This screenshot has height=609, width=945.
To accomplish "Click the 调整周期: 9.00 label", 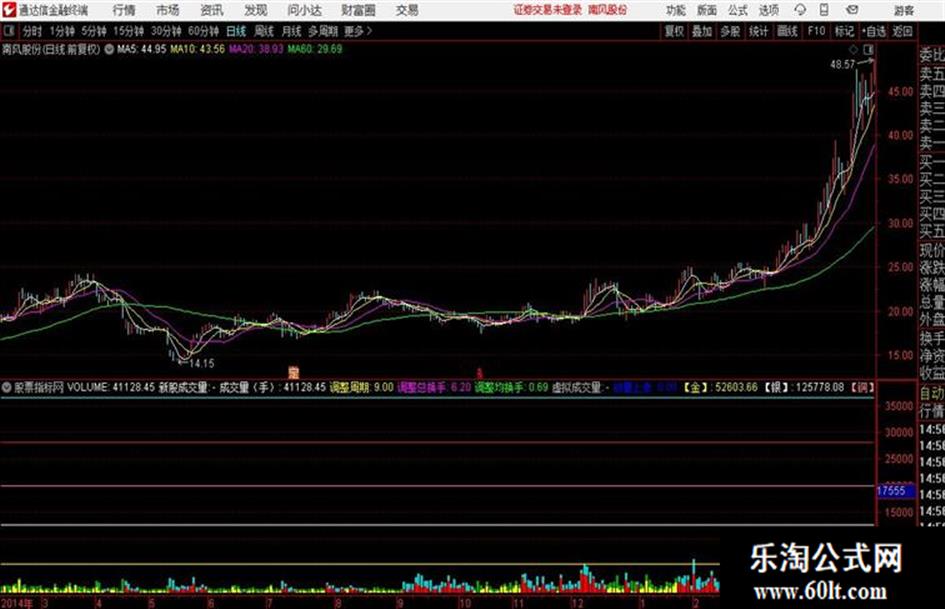I will (x=361, y=387).
